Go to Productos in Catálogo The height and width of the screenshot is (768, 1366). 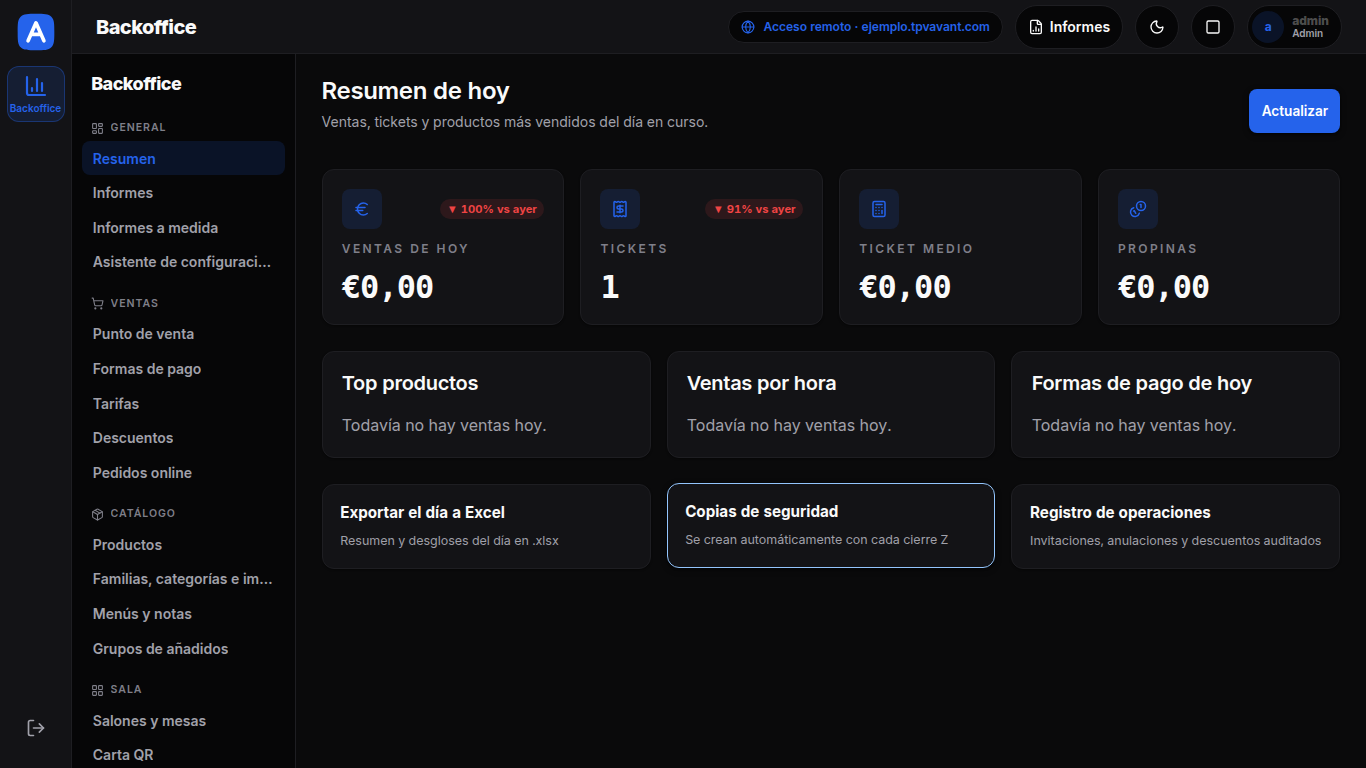point(184,545)
